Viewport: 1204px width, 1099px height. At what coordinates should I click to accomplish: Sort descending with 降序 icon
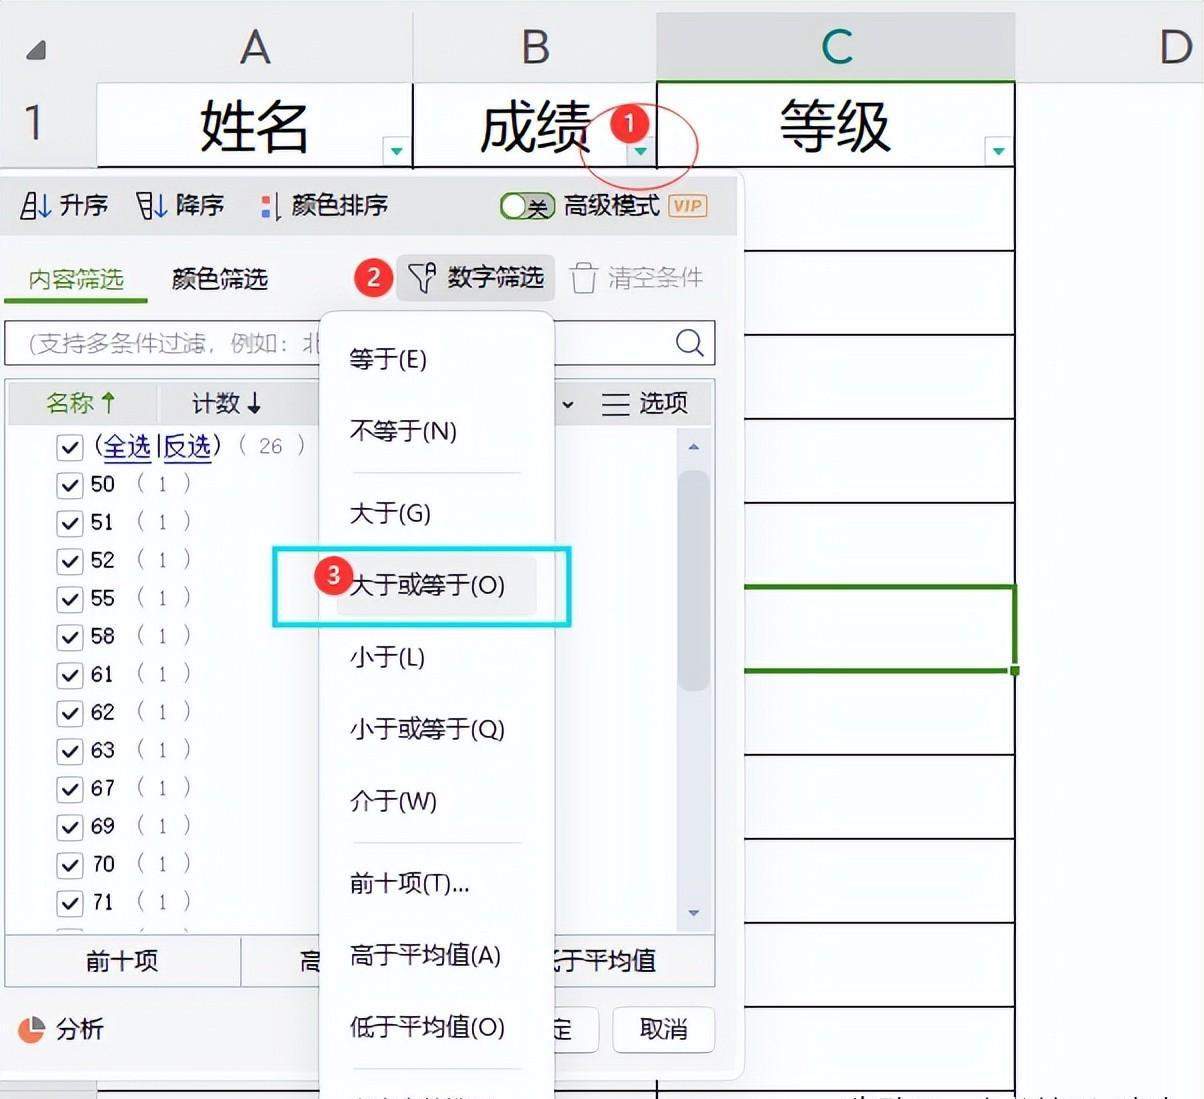click(151, 206)
